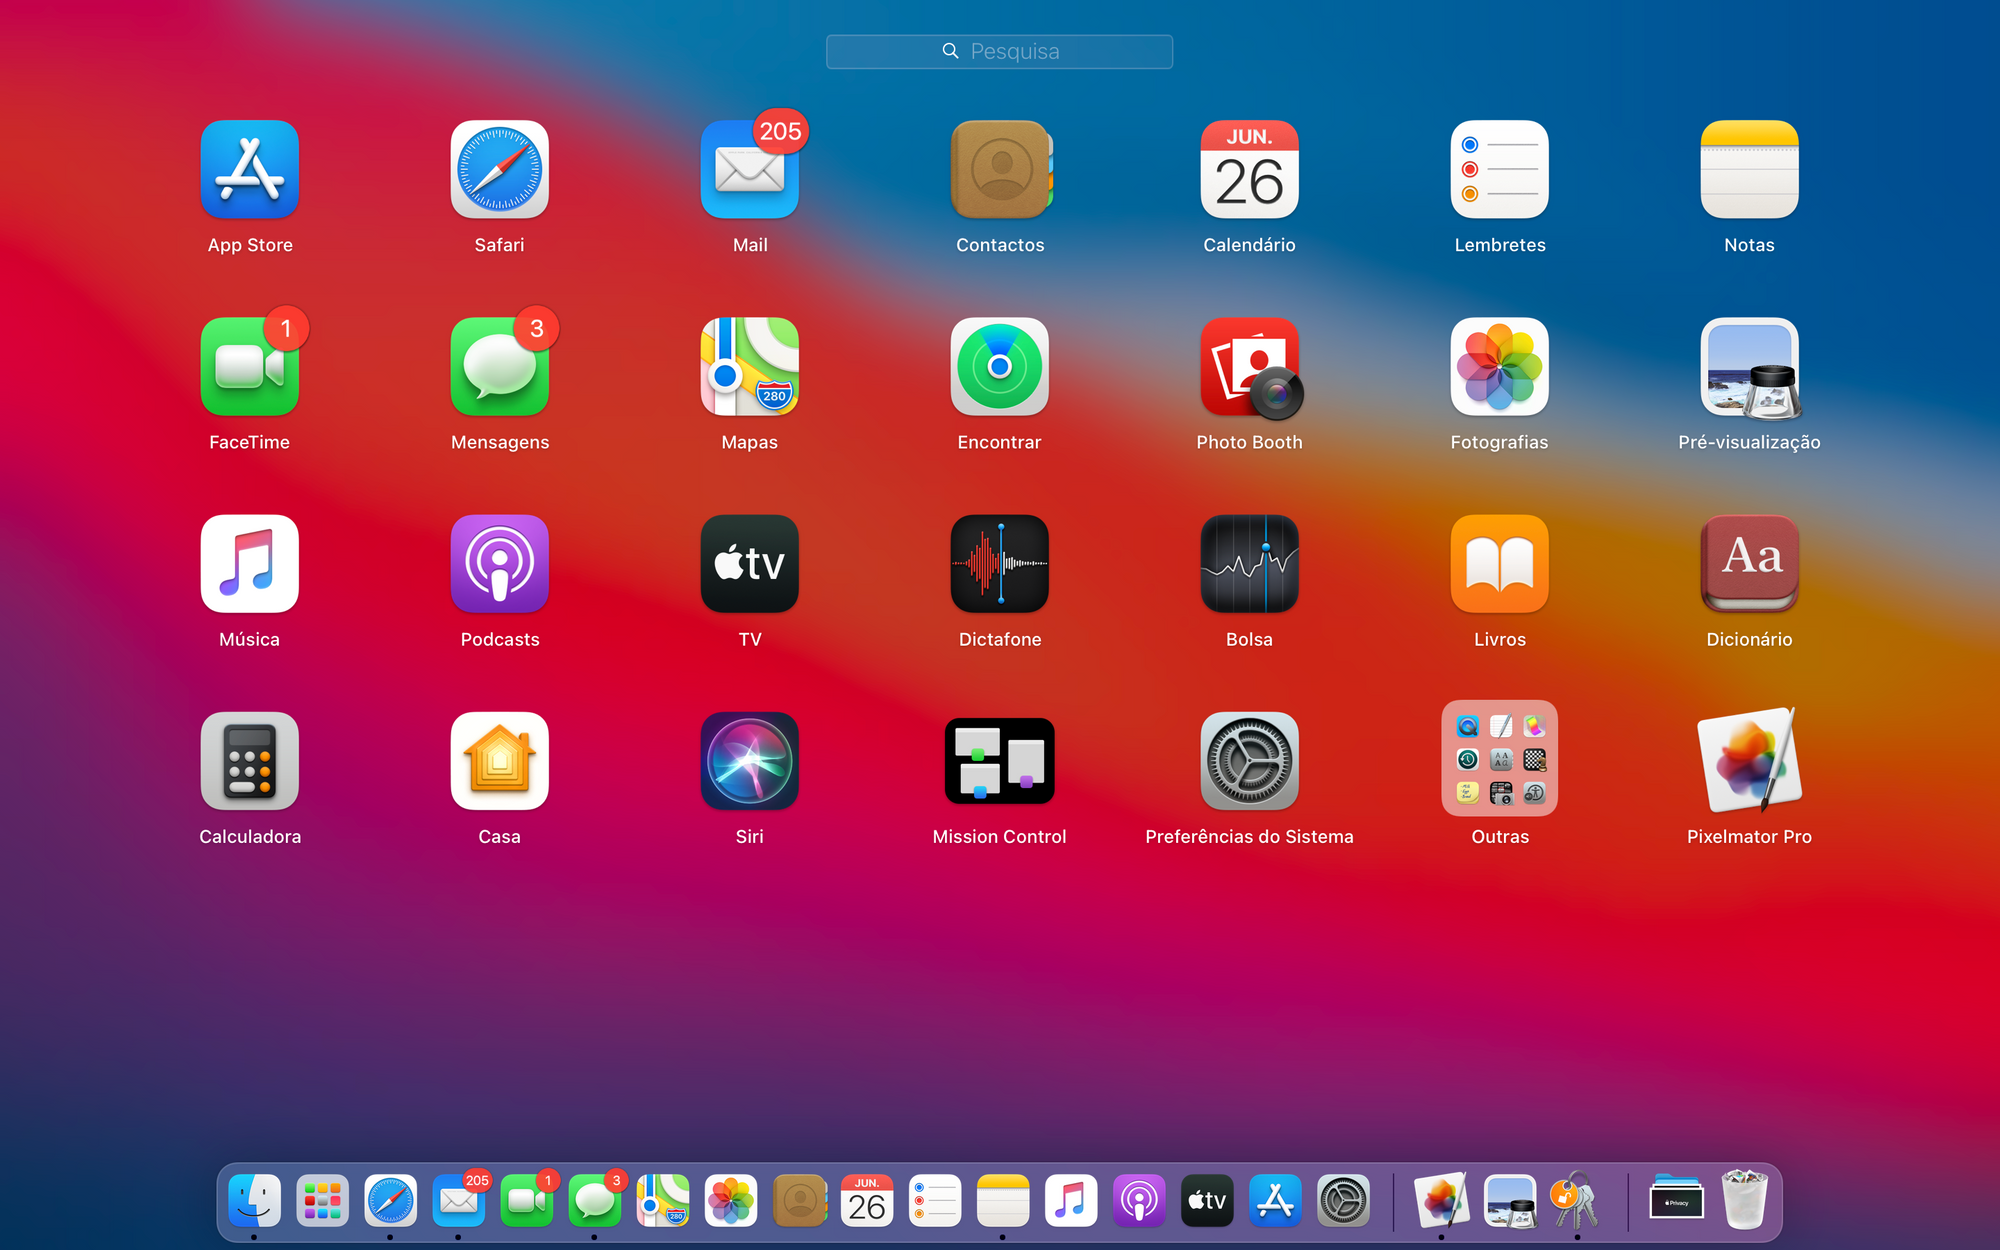The height and width of the screenshot is (1250, 2000).
Task: Open the Privacy stack in the Dock
Action: (1676, 1198)
